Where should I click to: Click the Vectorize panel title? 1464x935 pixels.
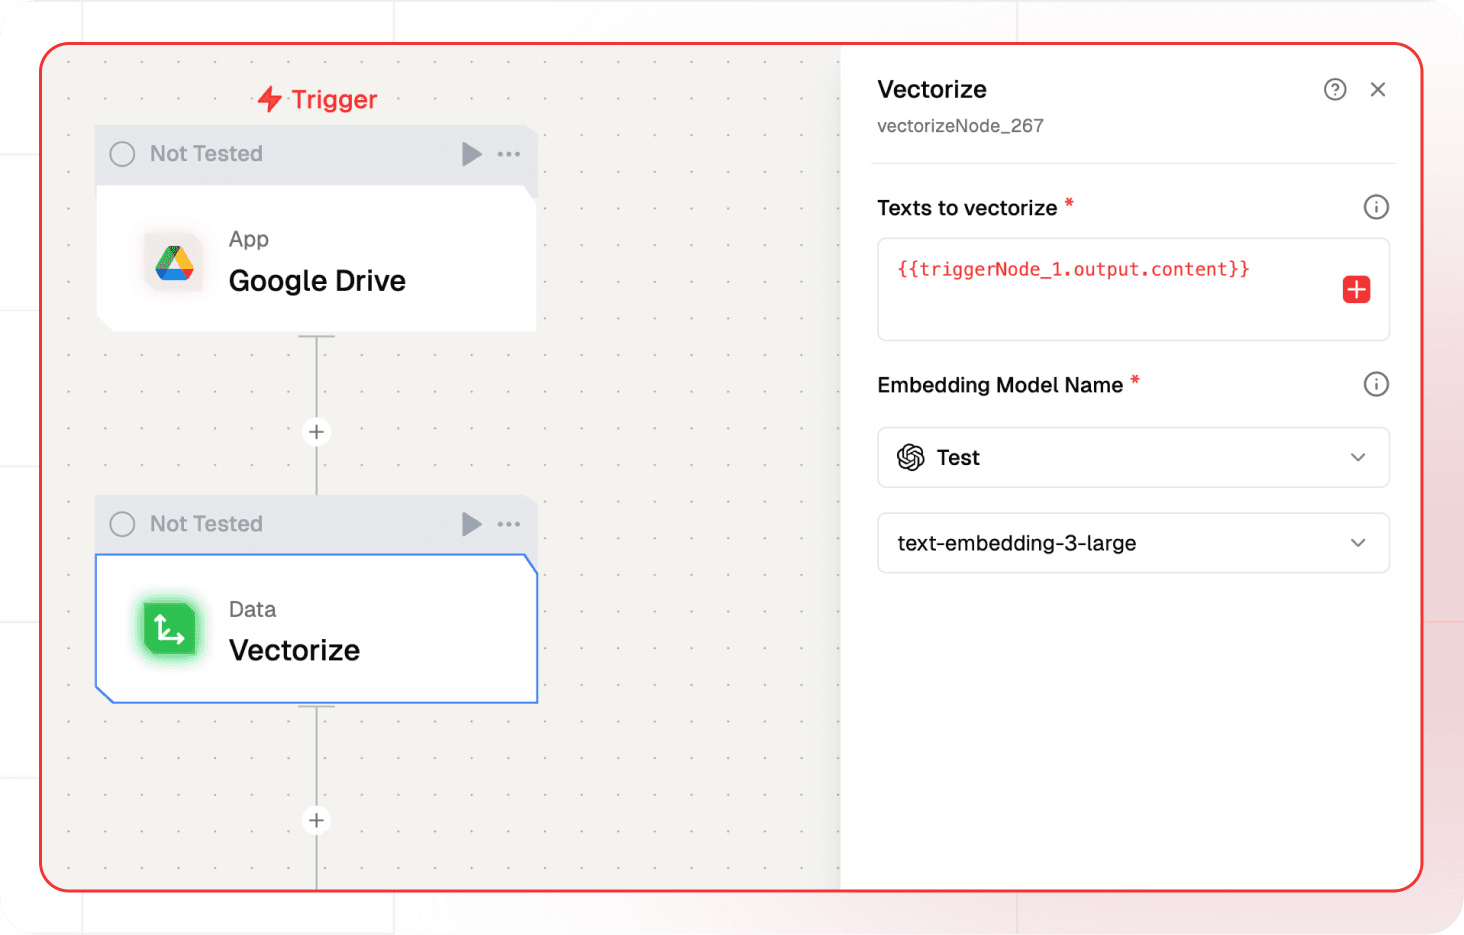tap(932, 89)
